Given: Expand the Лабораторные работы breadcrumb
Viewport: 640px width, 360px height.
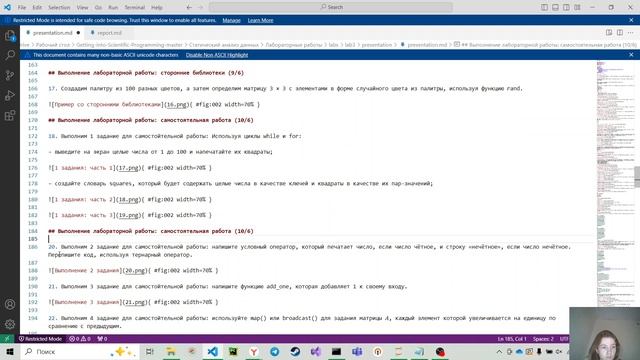Looking at the screenshot, I should (293, 45).
